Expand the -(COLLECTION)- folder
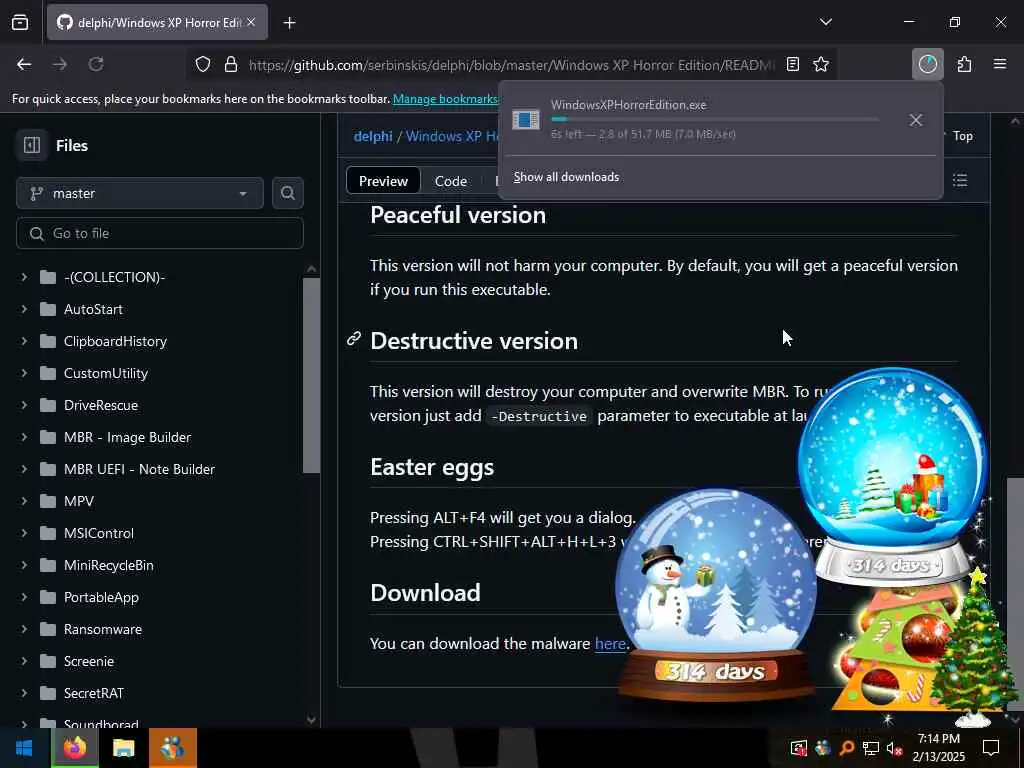This screenshot has height=768, width=1024. [x=24, y=277]
